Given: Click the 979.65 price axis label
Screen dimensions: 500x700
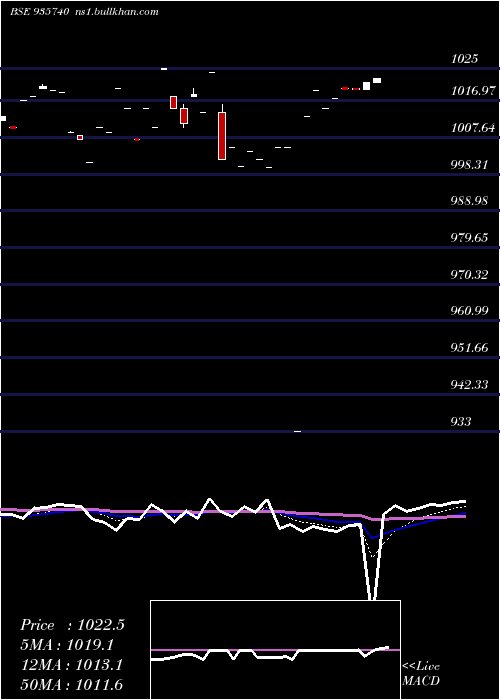Looking at the screenshot, I should (x=469, y=238).
